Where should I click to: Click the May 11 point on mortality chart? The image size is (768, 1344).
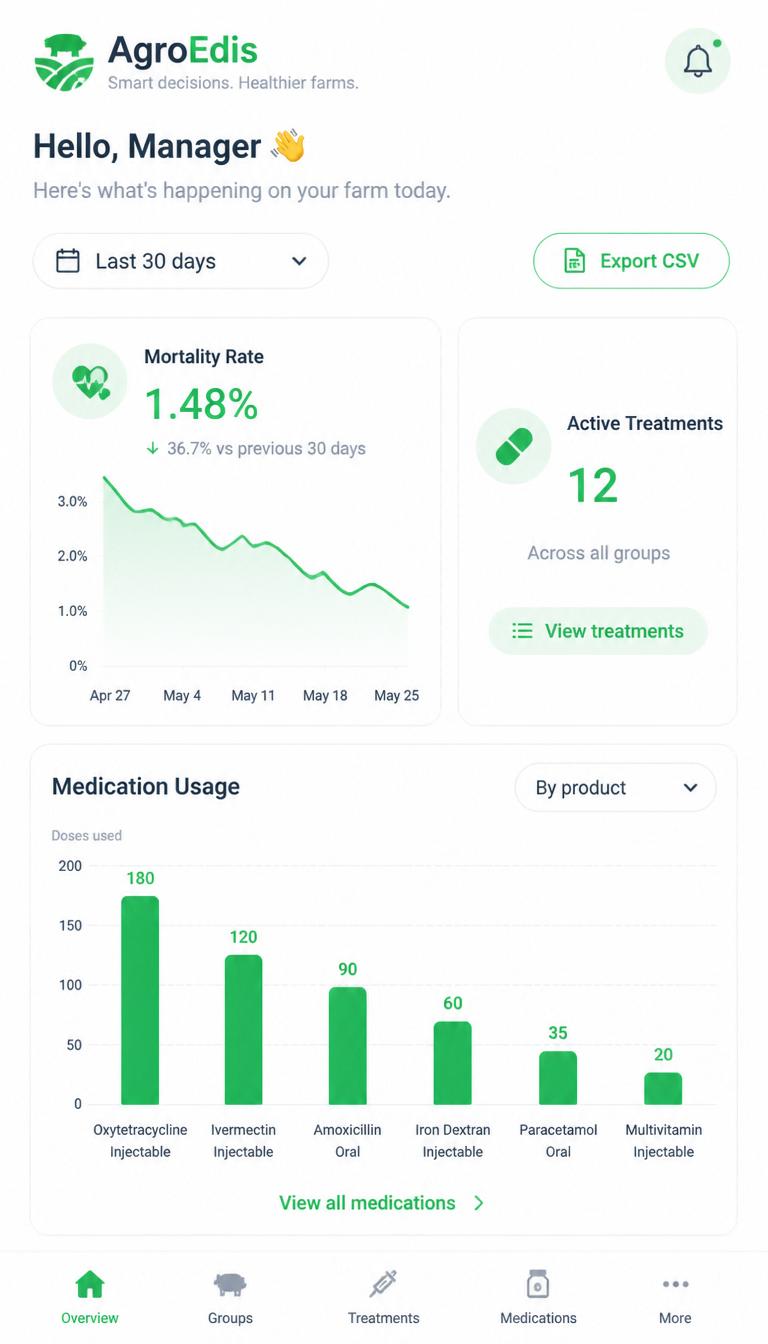[253, 545]
